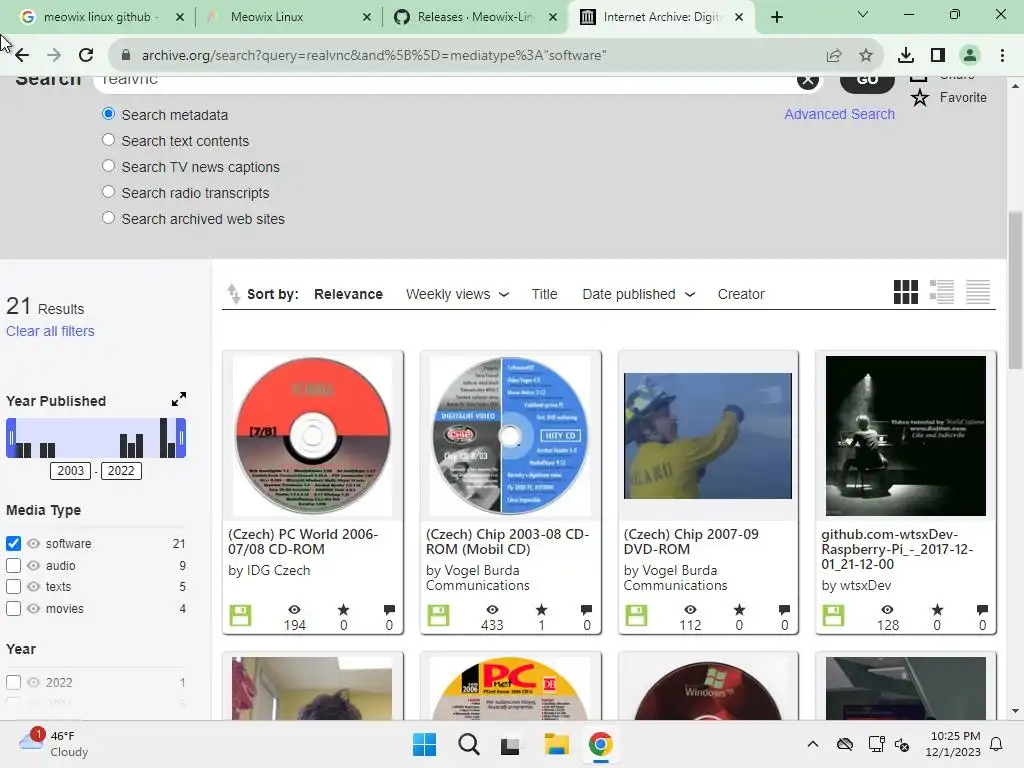Switch to tile grid view
1024x768 pixels.
906,292
